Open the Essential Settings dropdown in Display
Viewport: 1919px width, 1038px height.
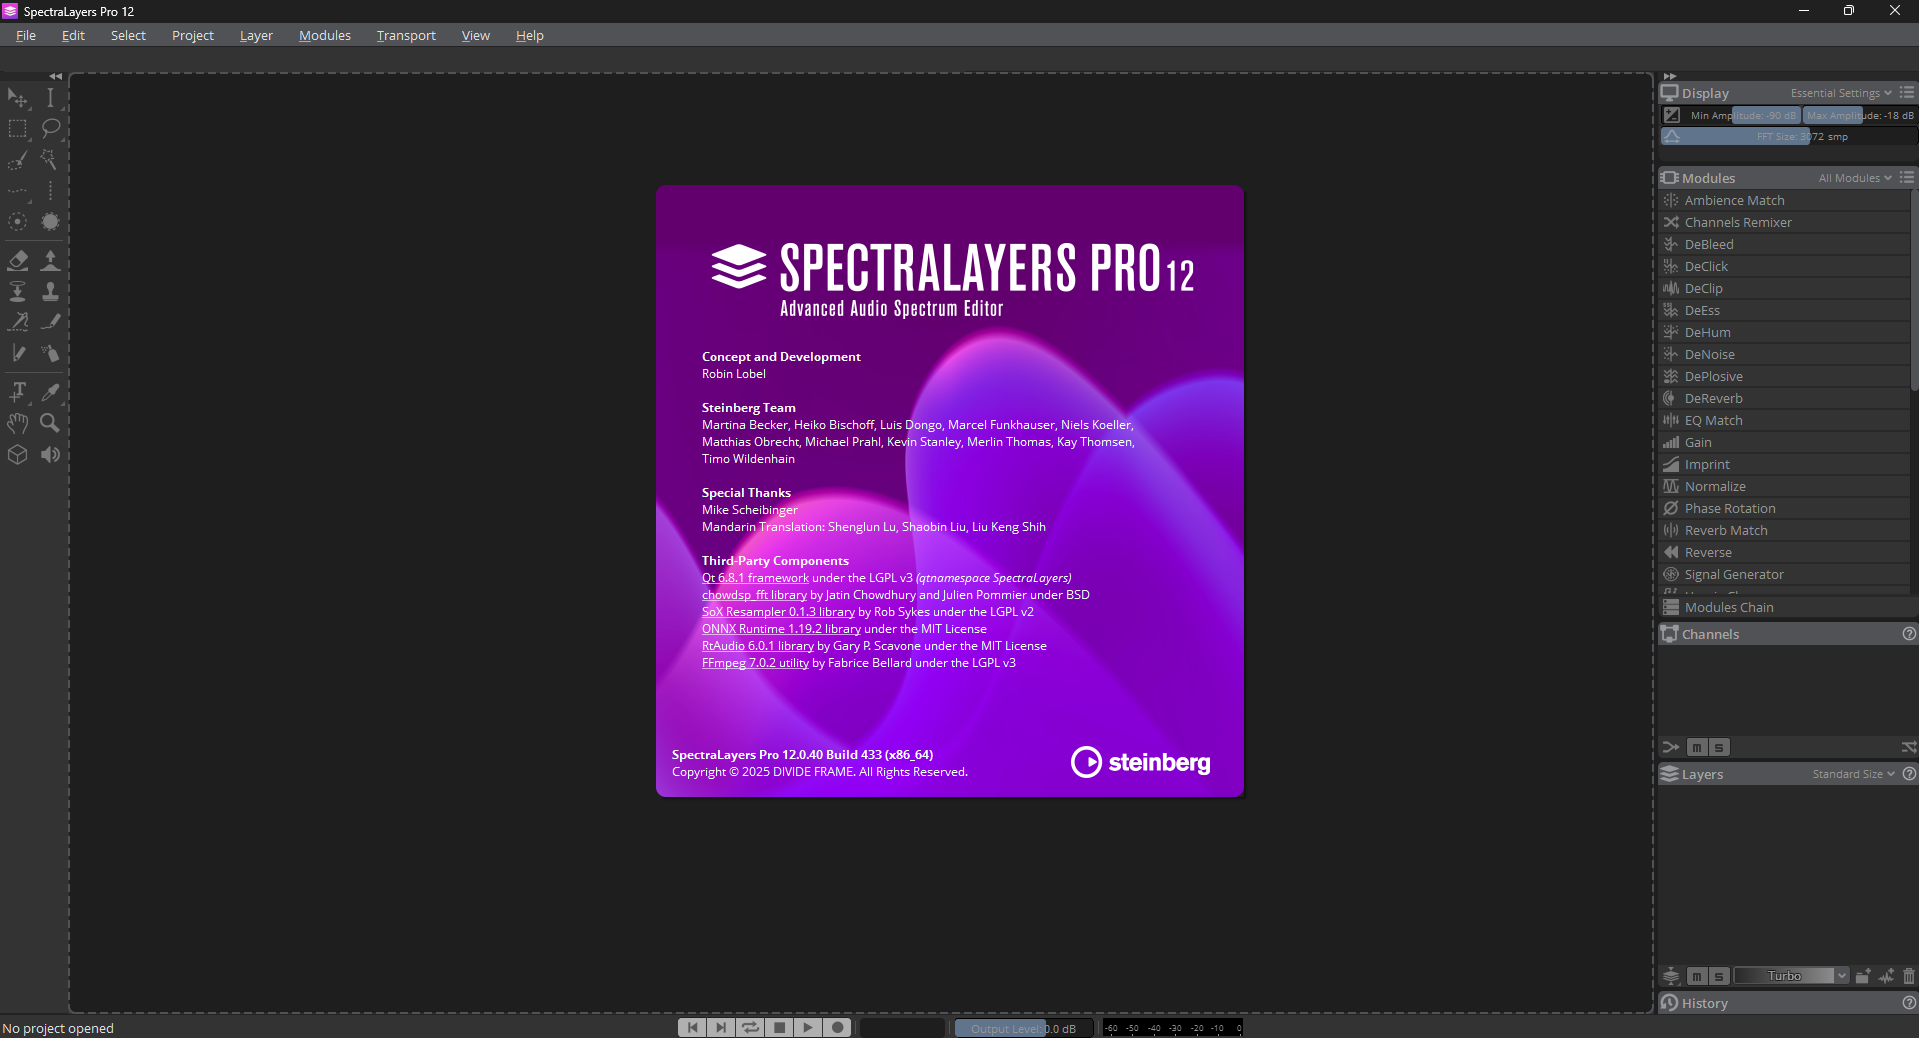point(1840,93)
